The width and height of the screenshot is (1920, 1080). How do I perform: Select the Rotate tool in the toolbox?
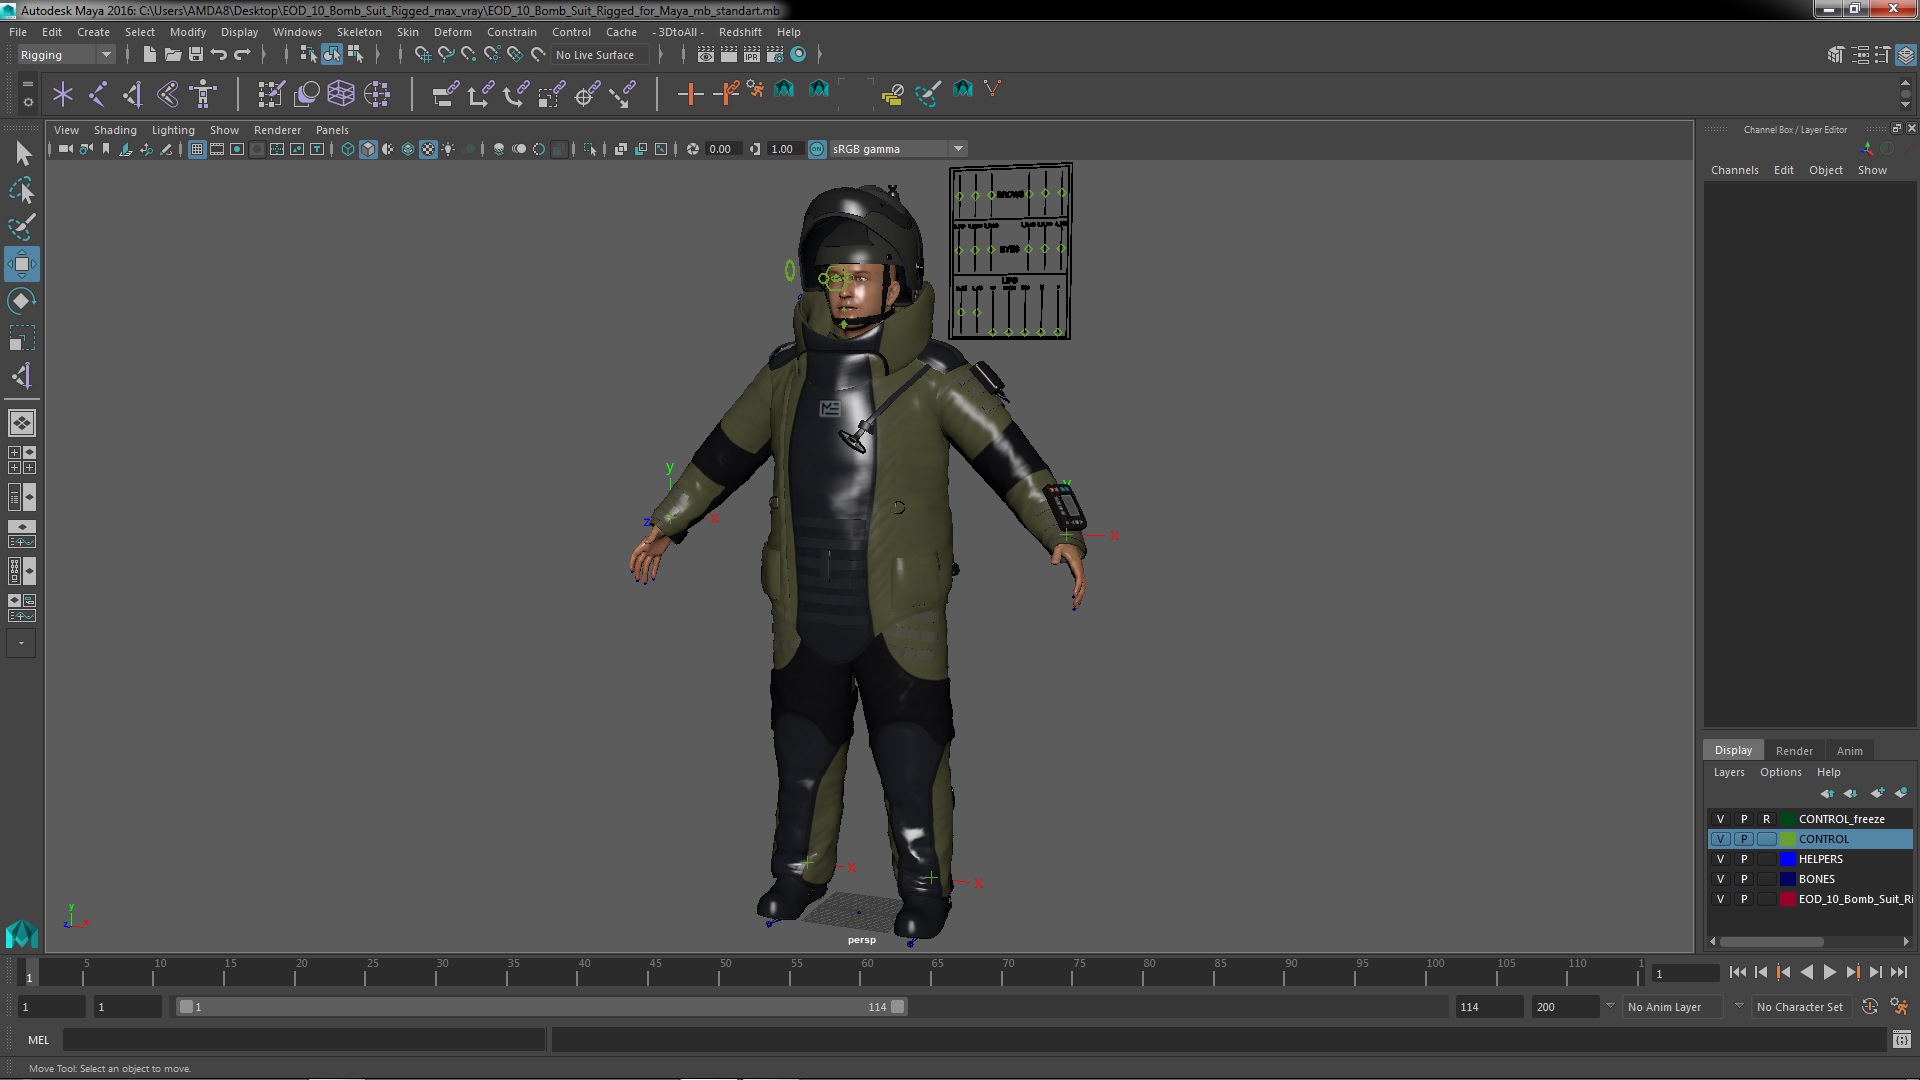point(21,301)
